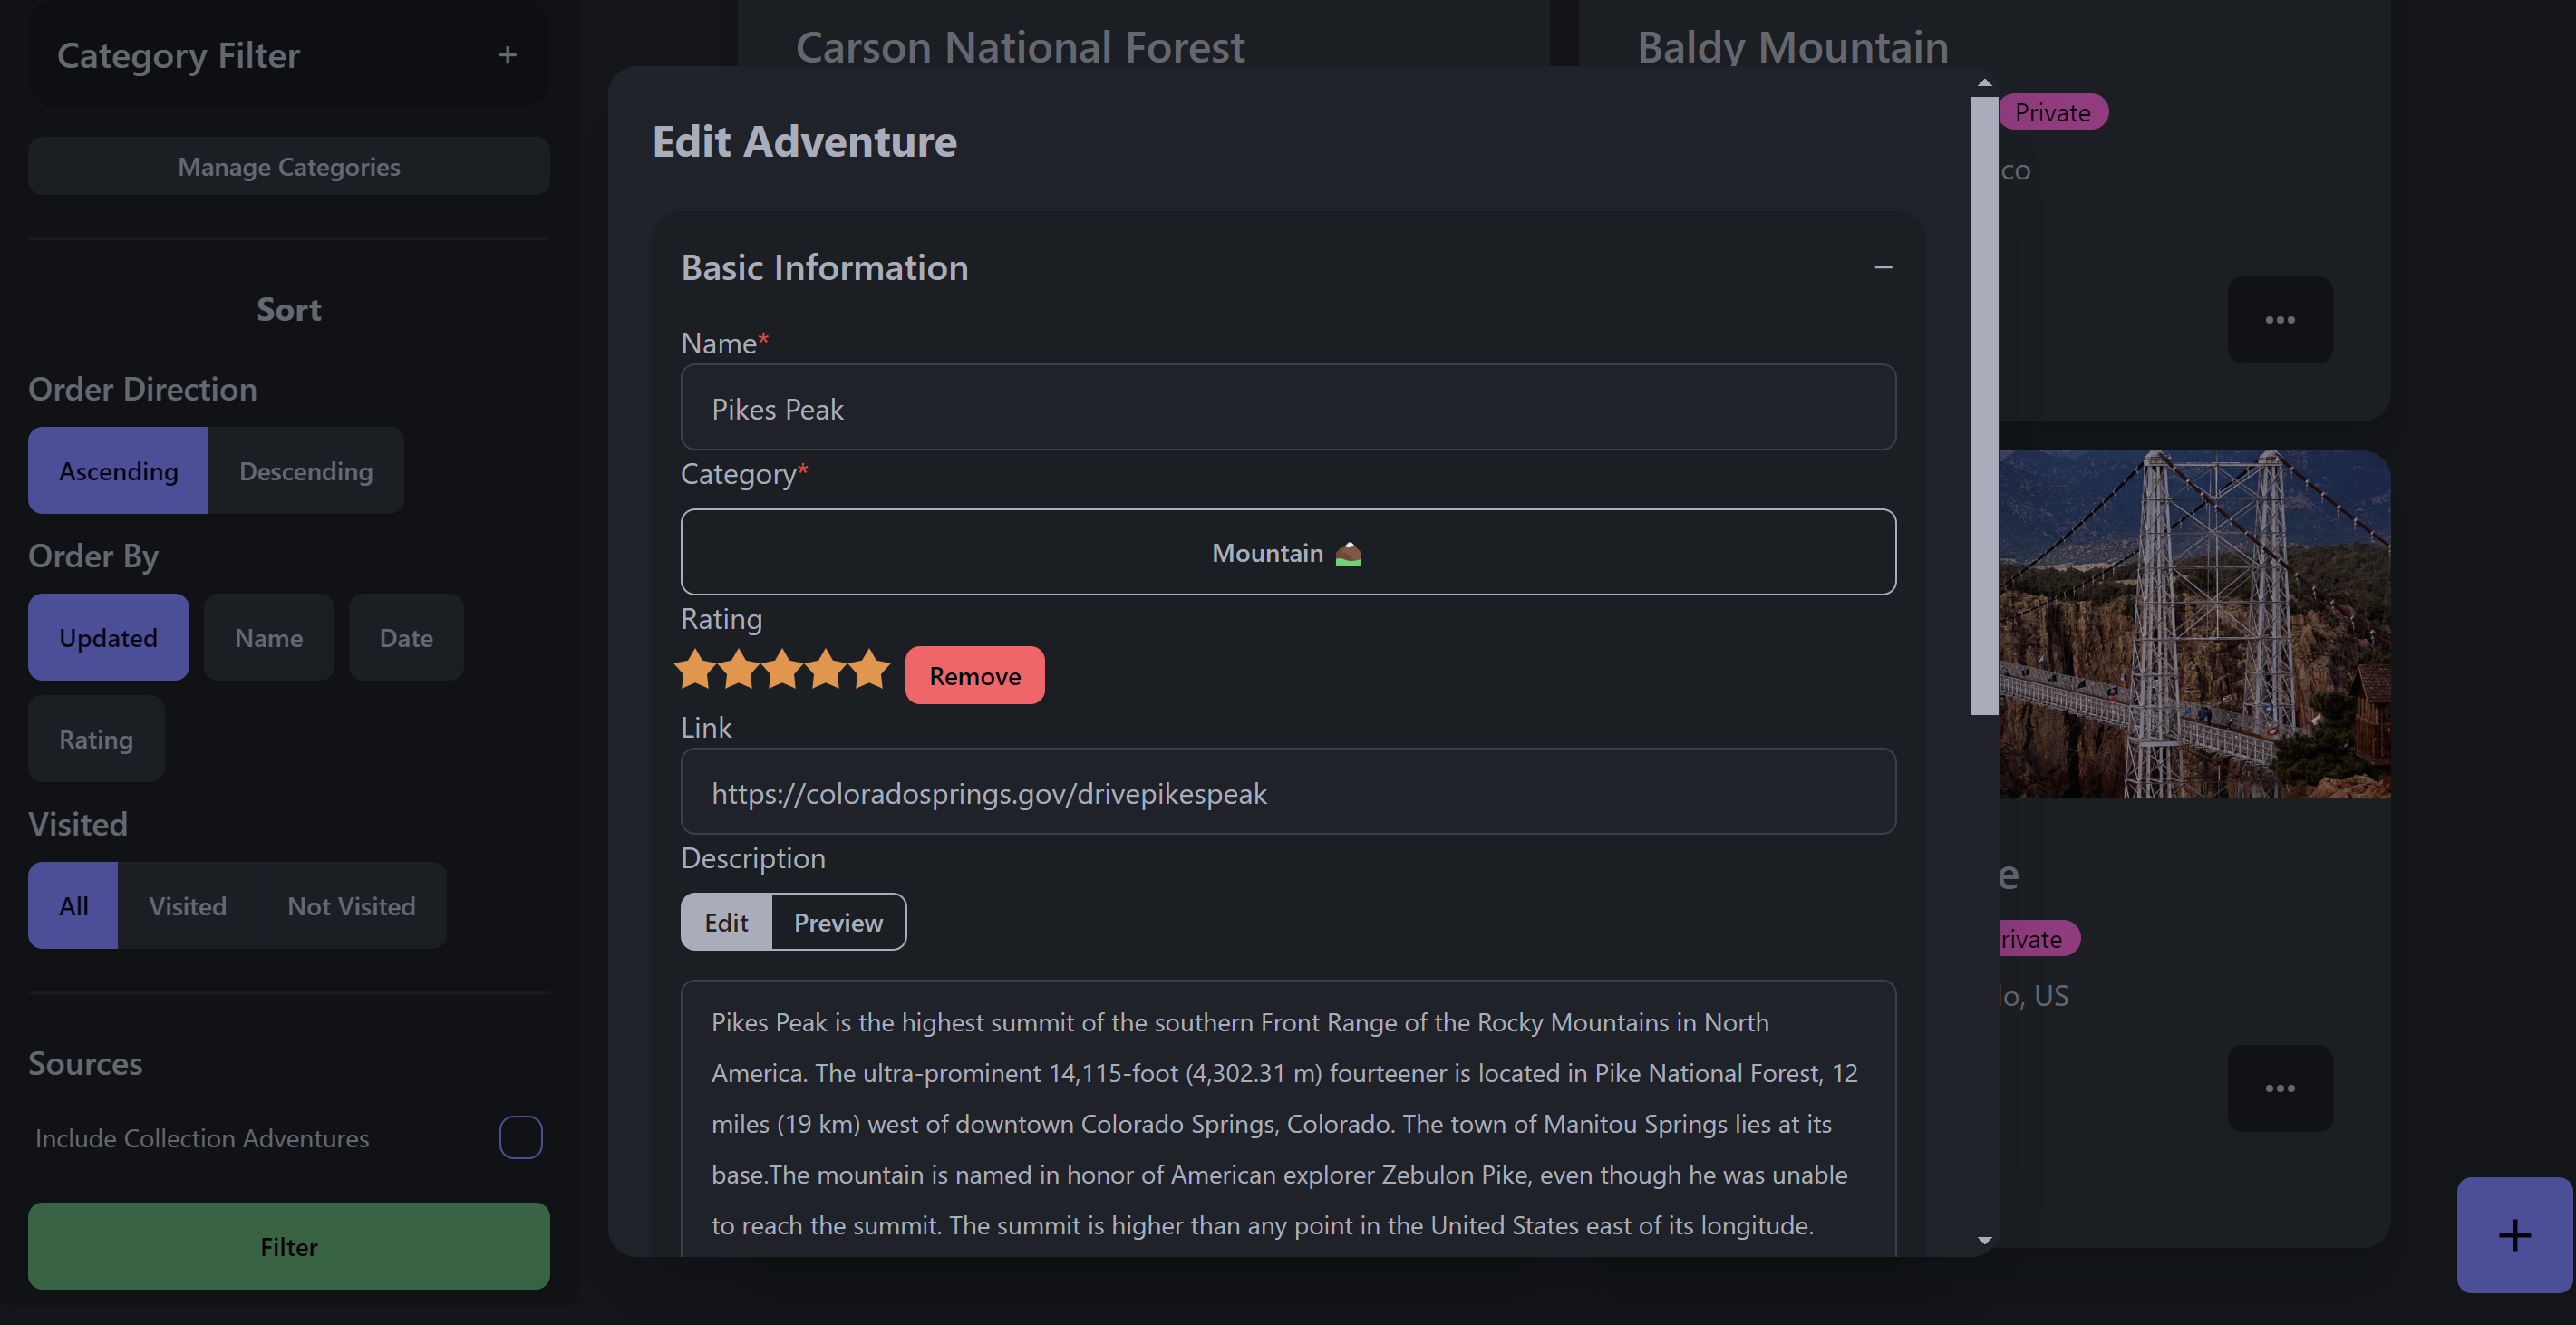Viewport: 2576px width, 1325px height.
Task: Switch to description Preview tab
Action: click(838, 922)
